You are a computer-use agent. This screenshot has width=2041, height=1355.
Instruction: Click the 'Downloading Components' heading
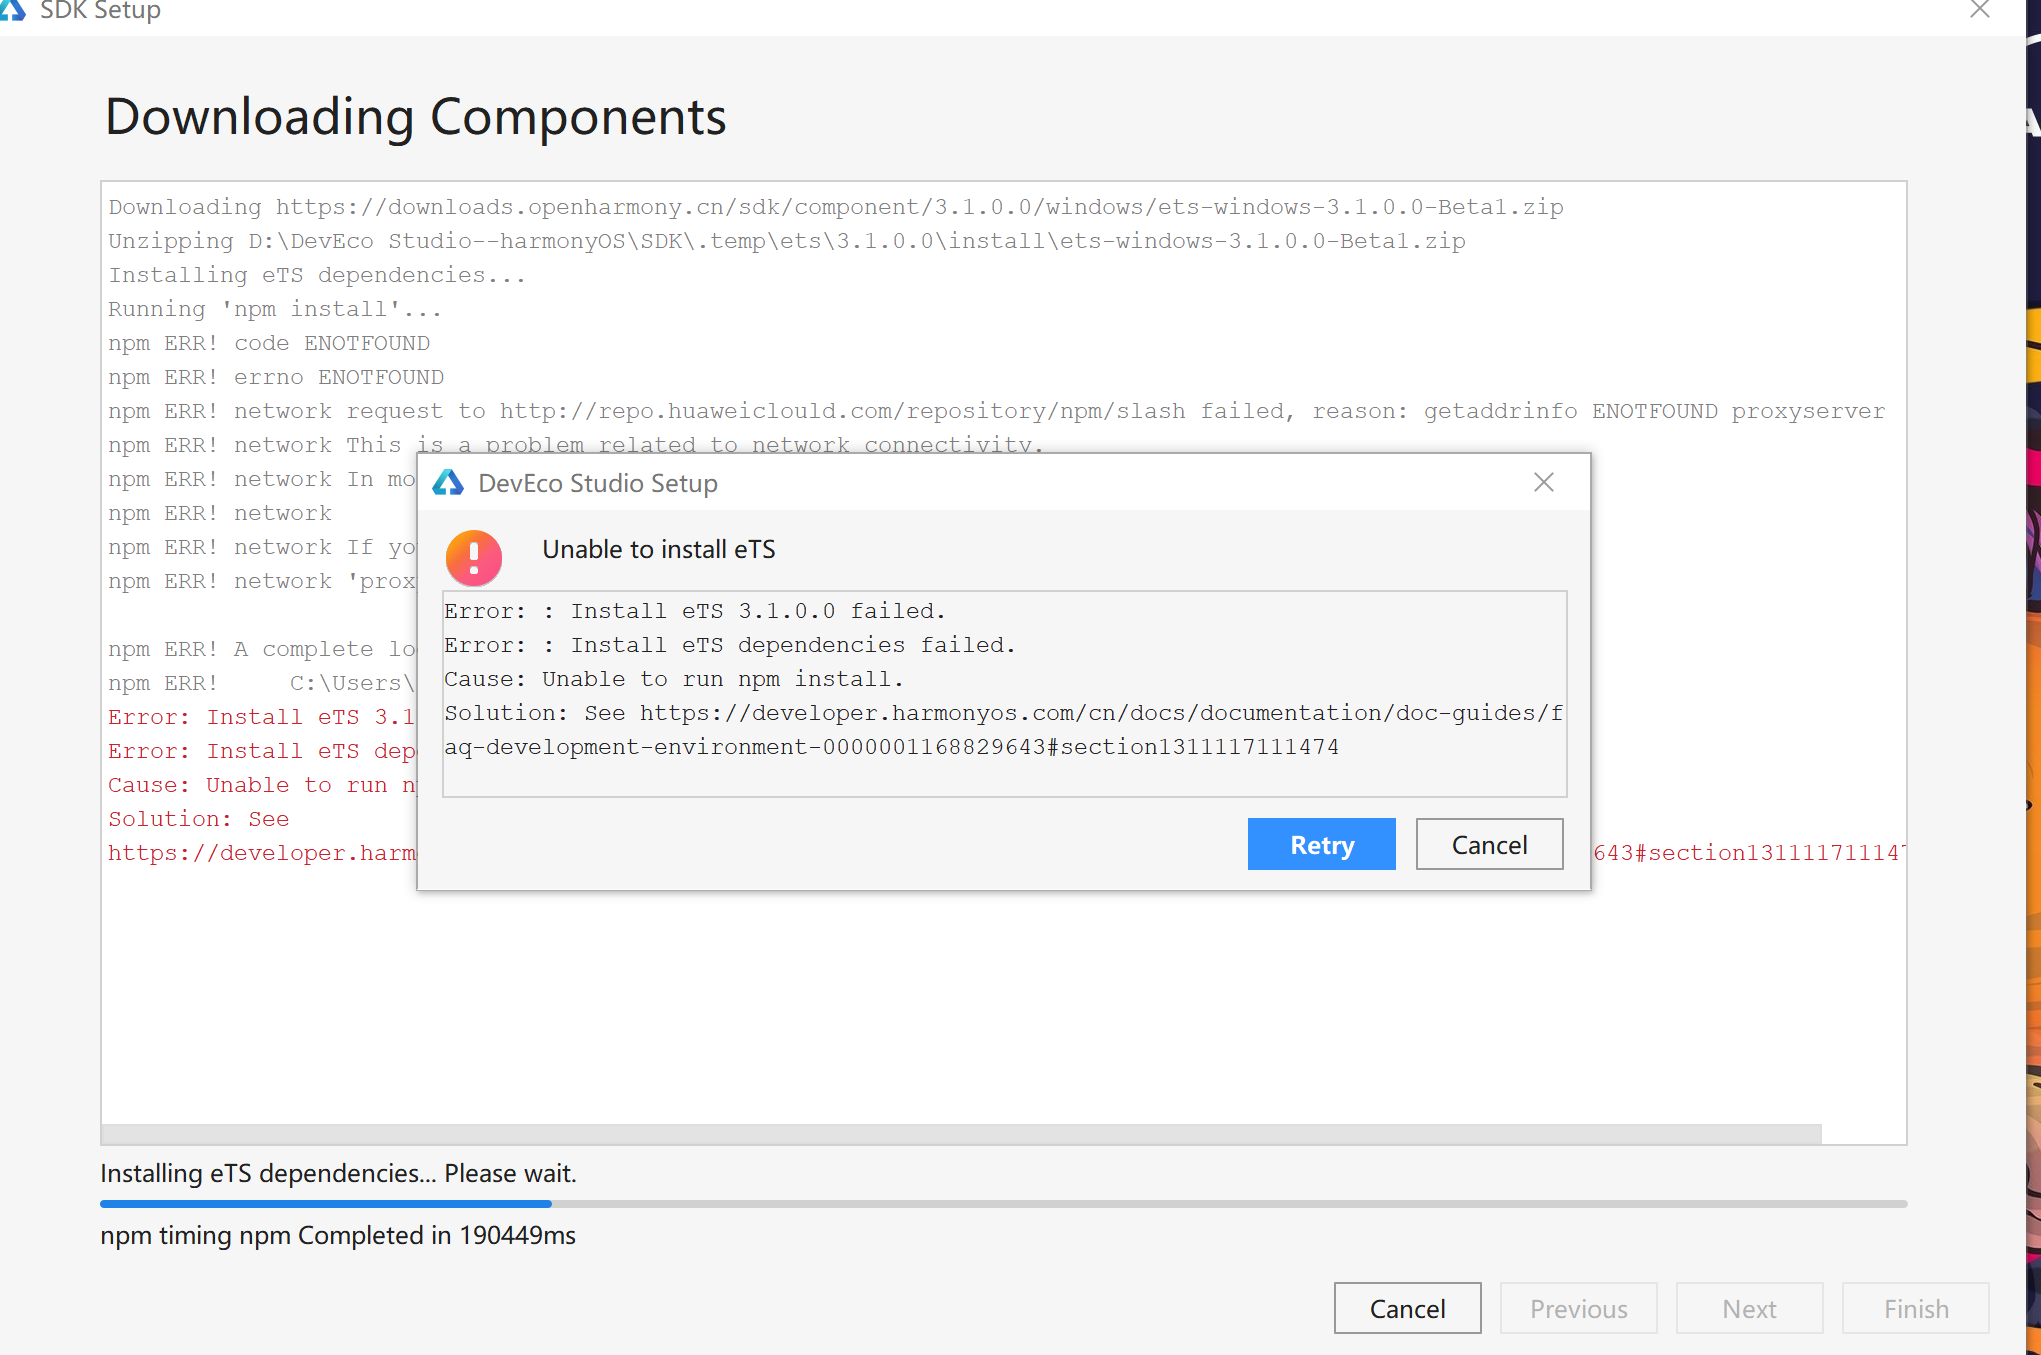(415, 116)
